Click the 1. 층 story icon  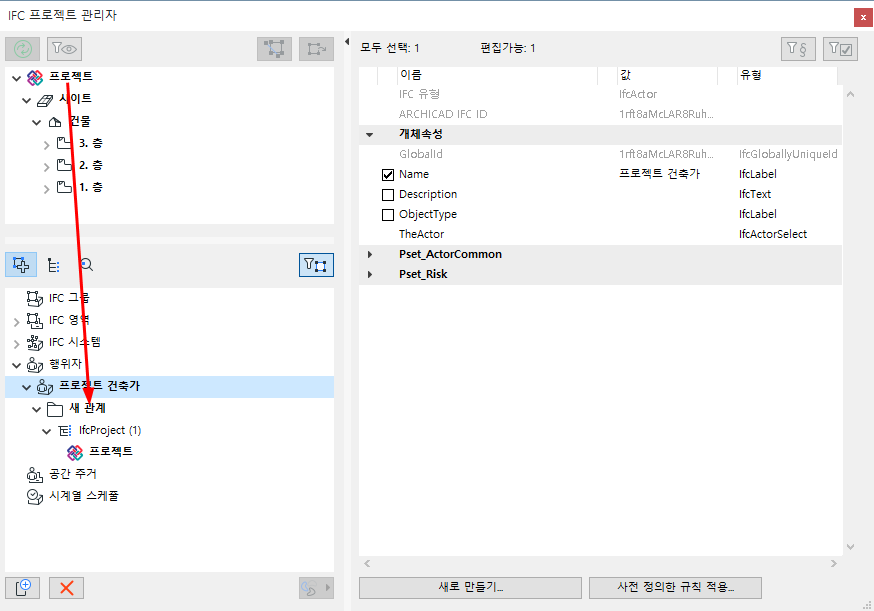pyautogui.click(x=64, y=187)
